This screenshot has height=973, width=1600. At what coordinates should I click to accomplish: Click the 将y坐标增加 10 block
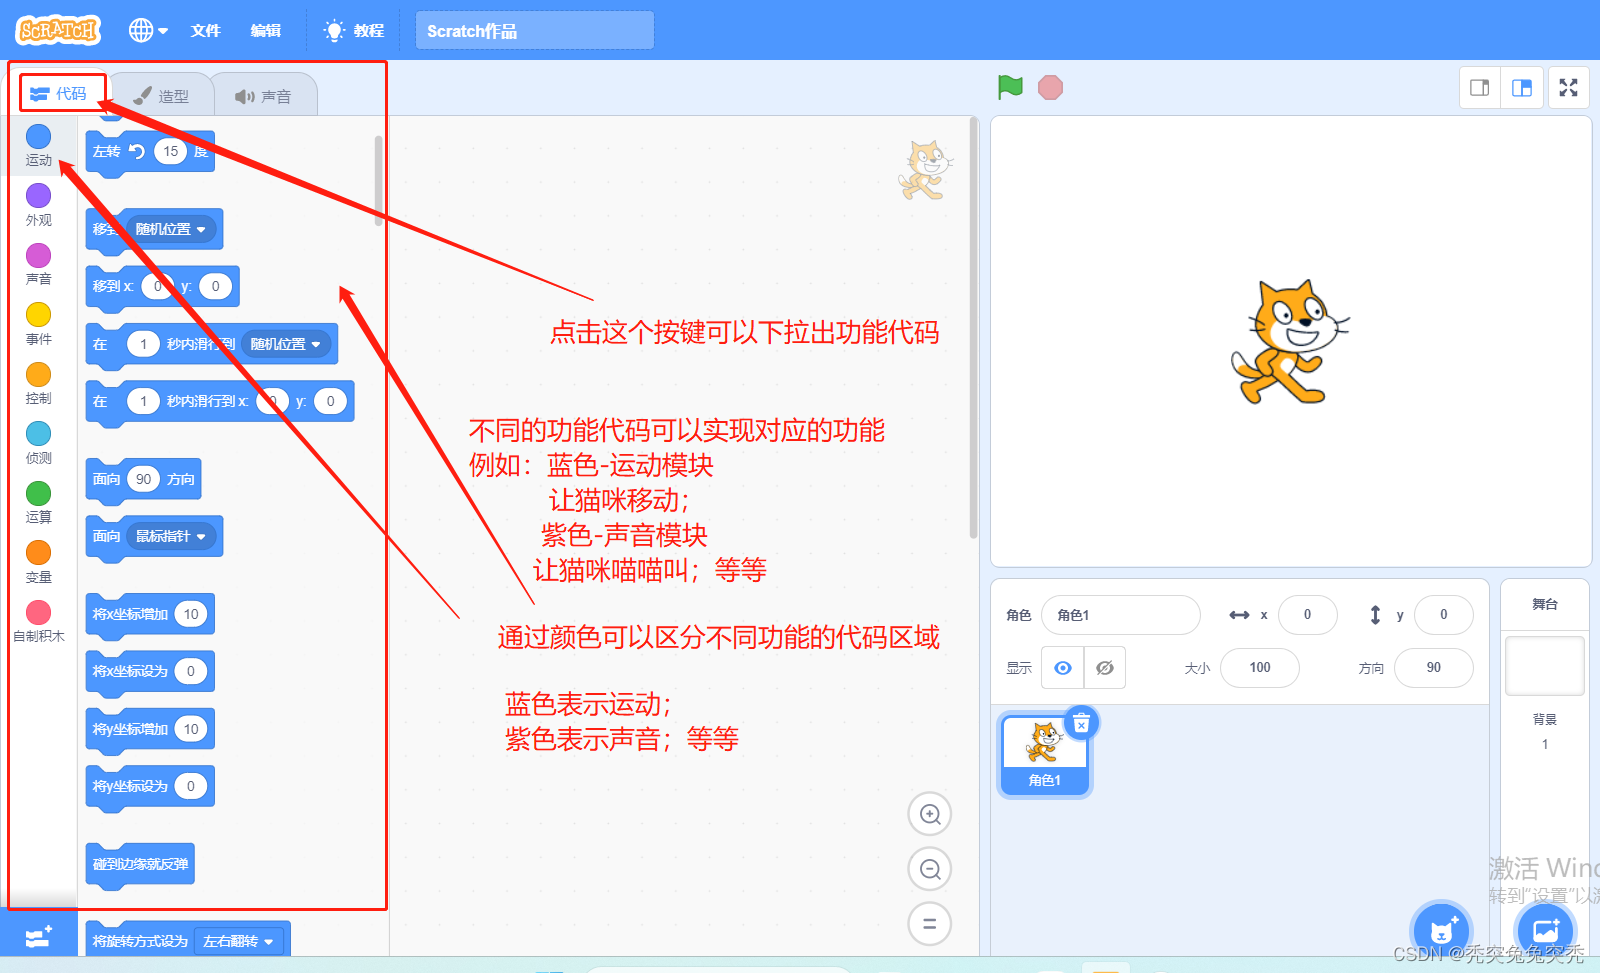click(x=150, y=729)
